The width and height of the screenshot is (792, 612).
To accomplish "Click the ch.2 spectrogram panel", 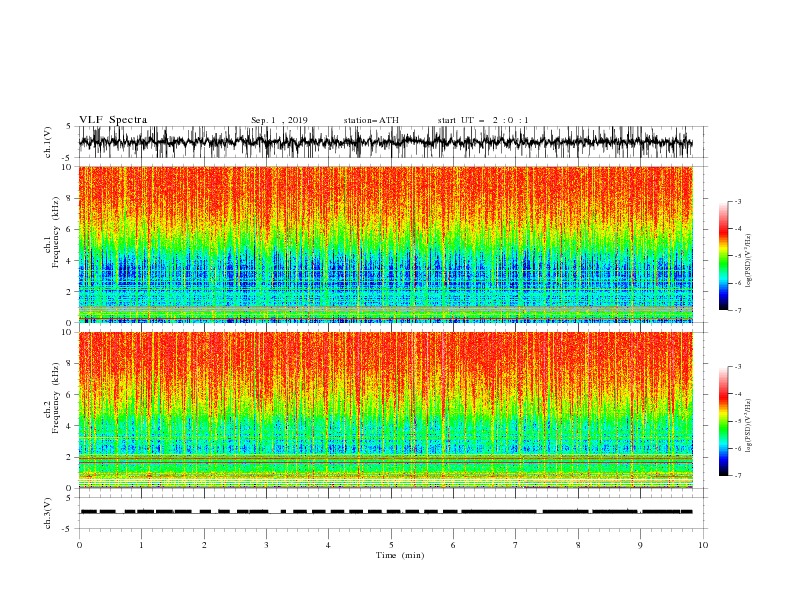I will point(386,410).
